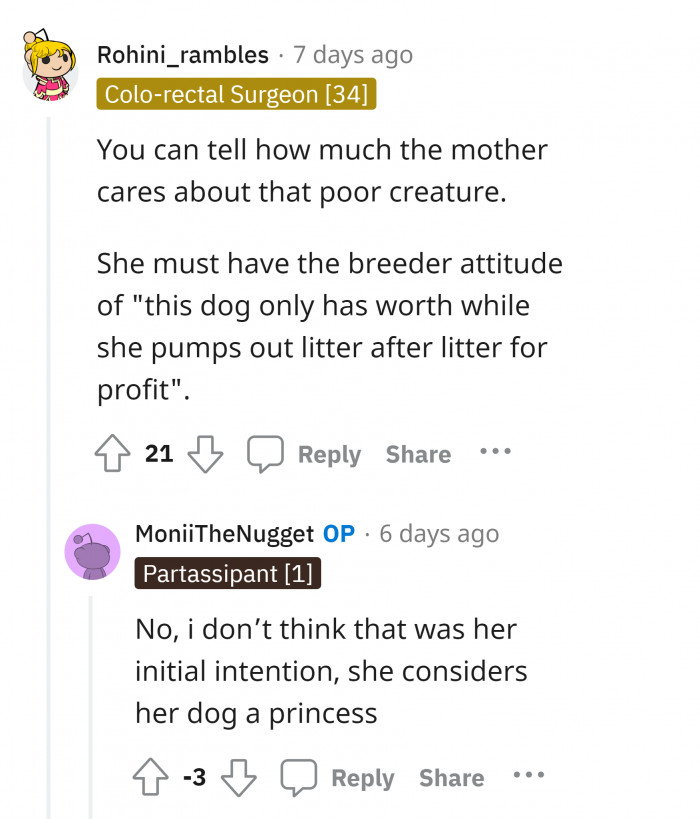Click the Partassipant flair badge

point(227,573)
